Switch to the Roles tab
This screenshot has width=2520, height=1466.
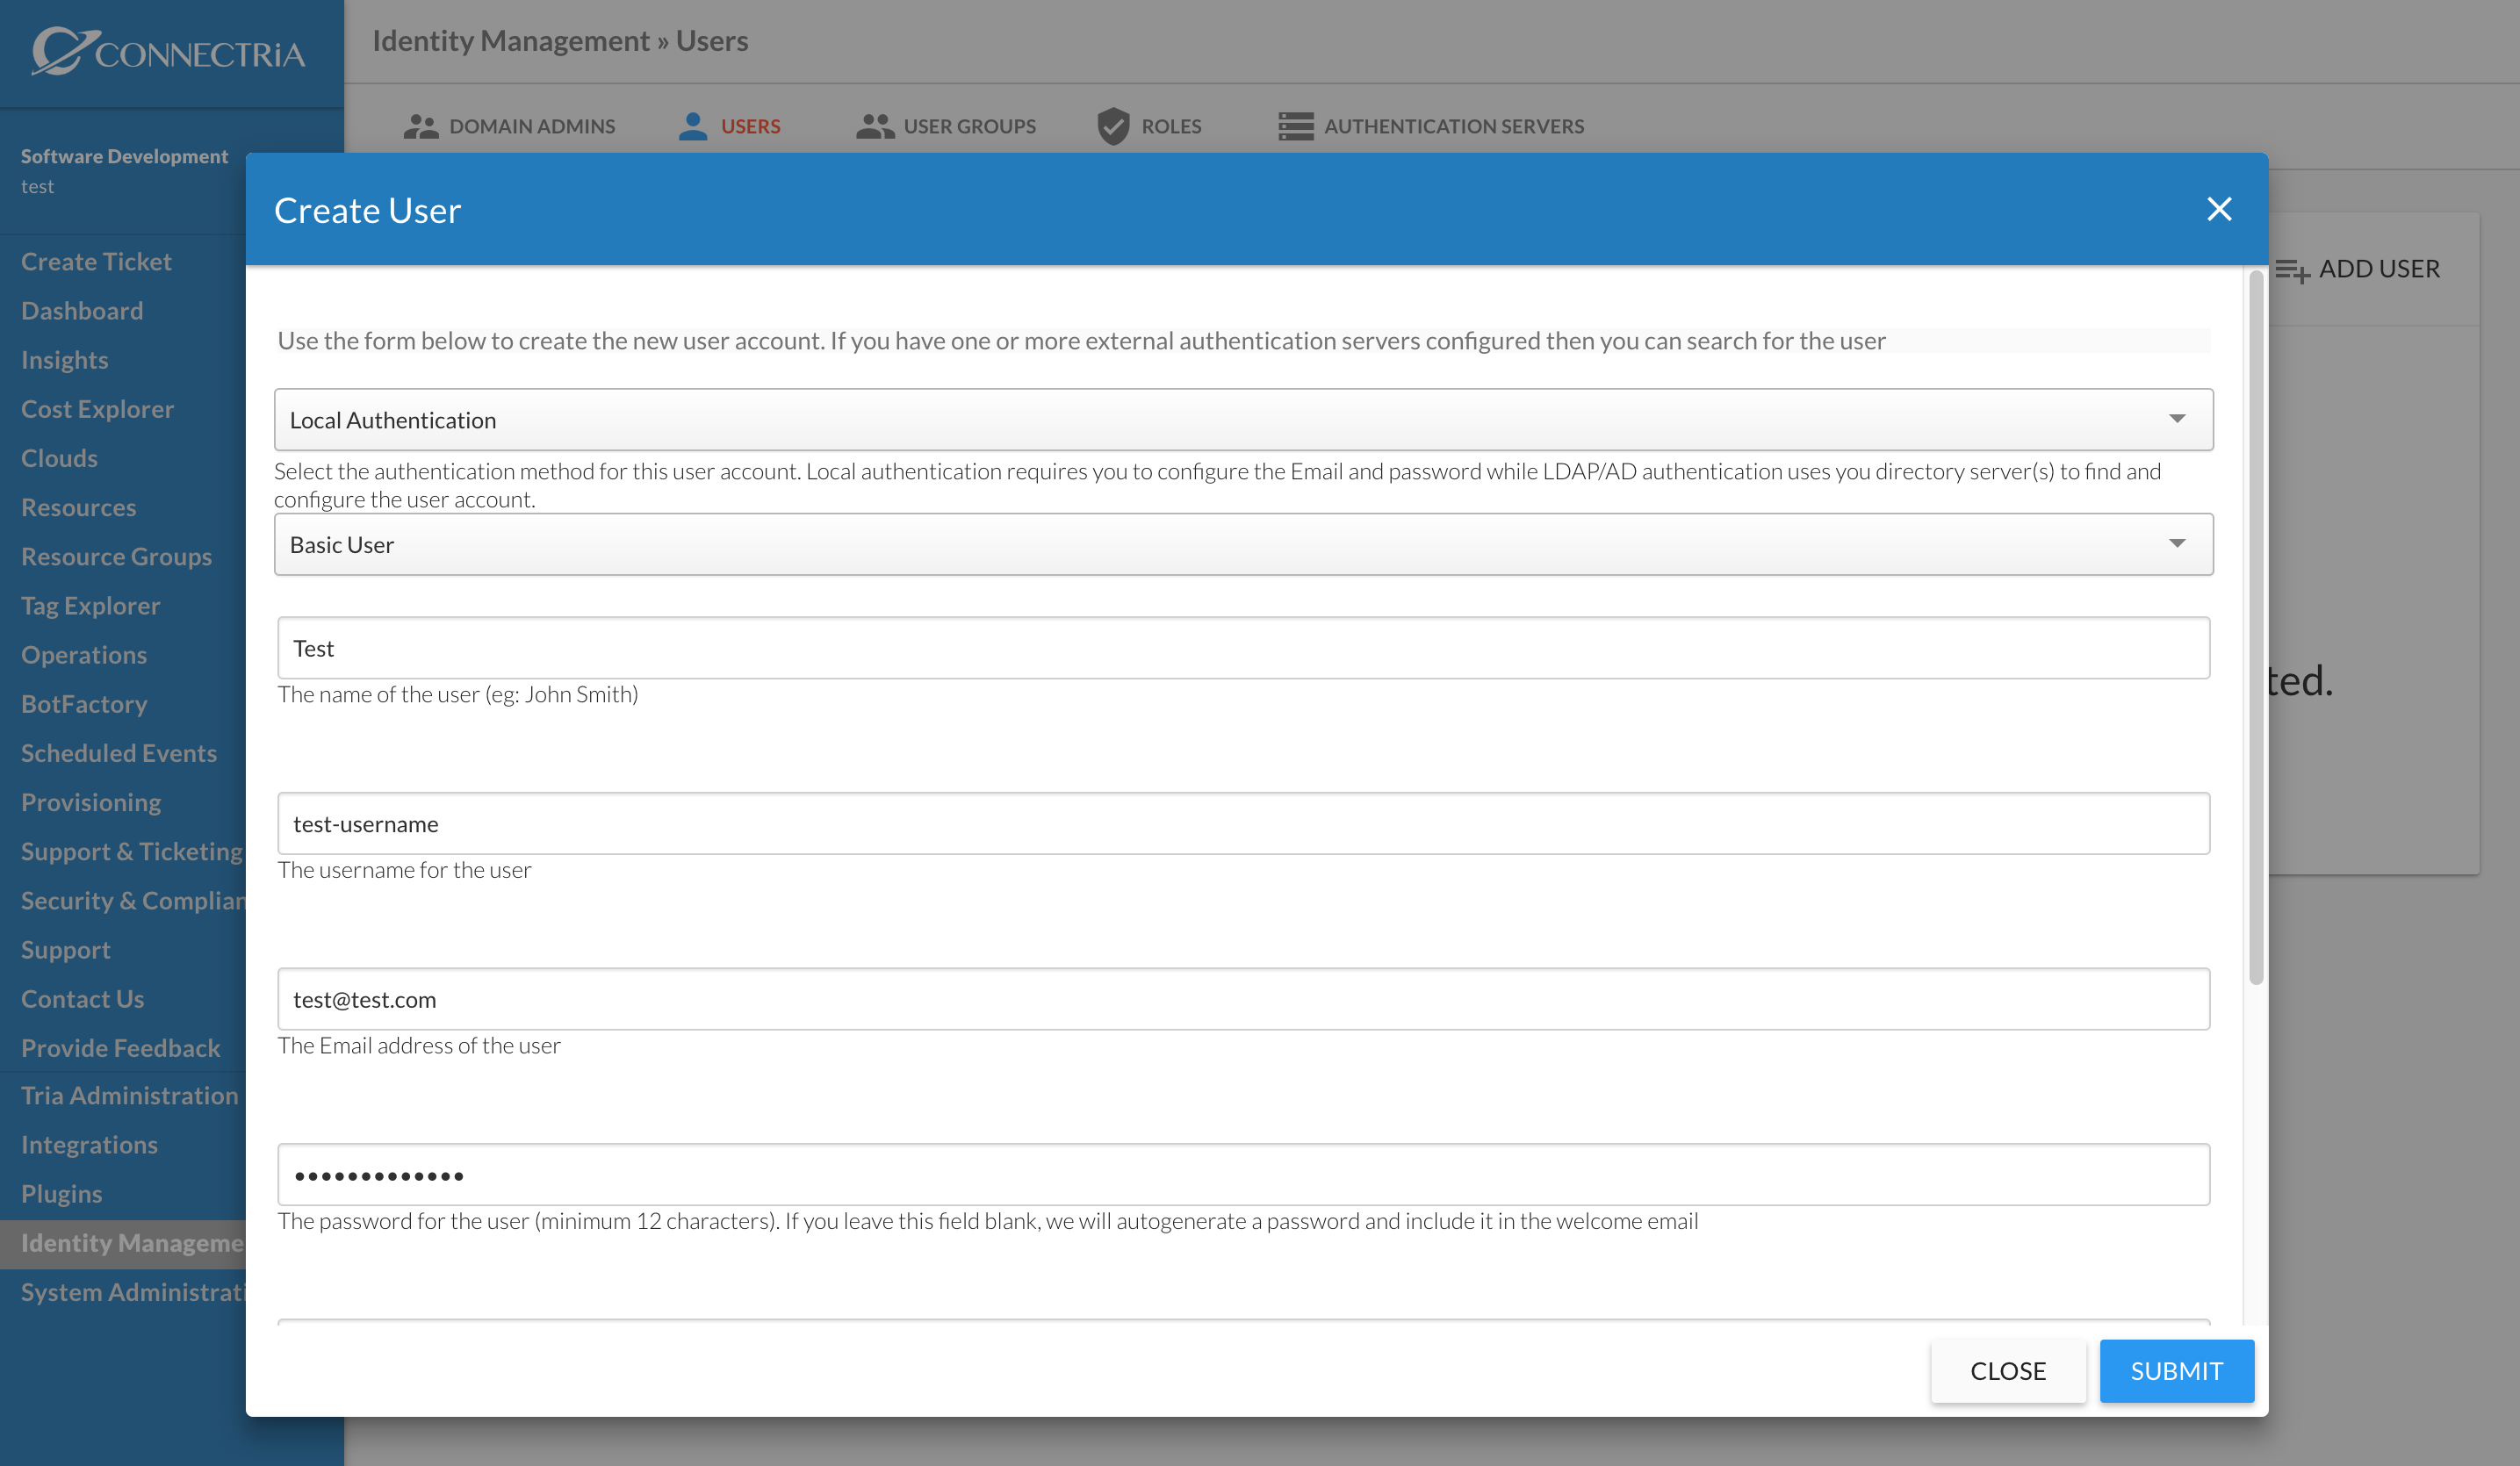[x=1149, y=126]
